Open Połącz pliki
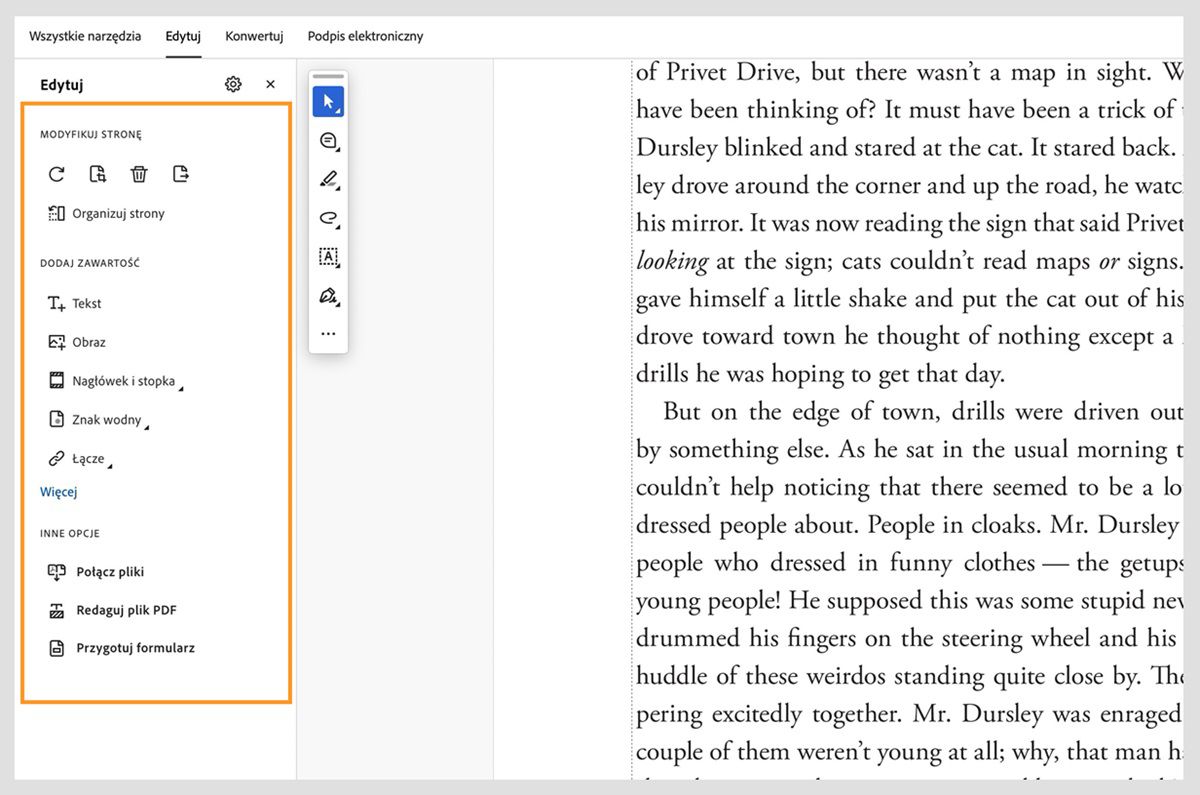The height and width of the screenshot is (795, 1200). pos(96,572)
